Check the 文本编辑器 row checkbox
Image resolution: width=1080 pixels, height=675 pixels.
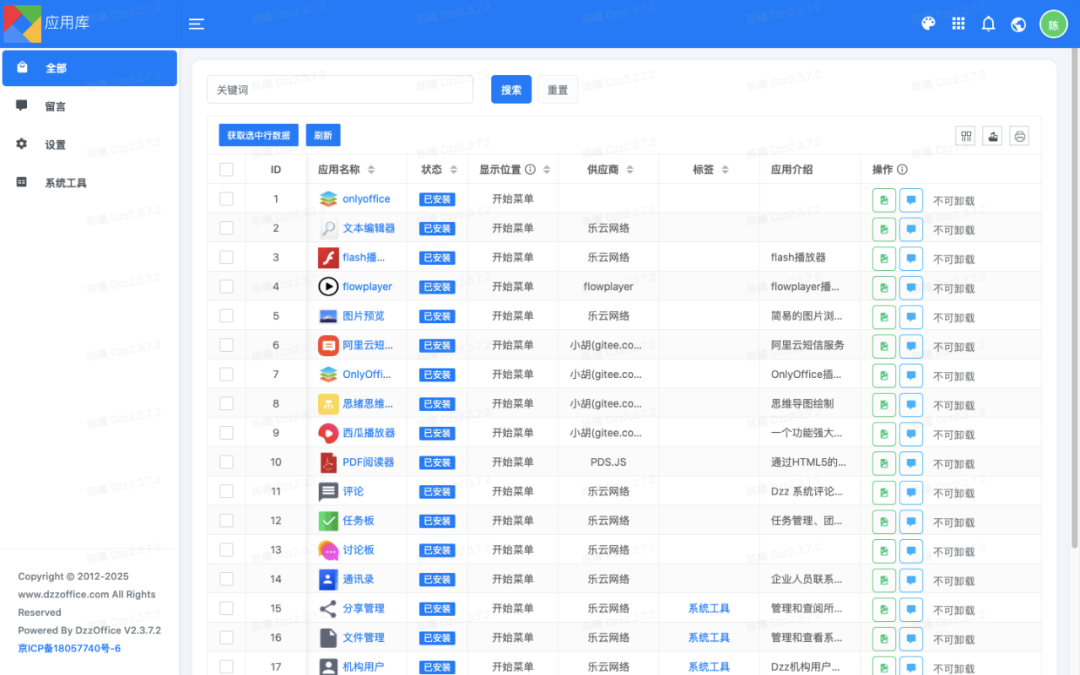tap(227, 228)
